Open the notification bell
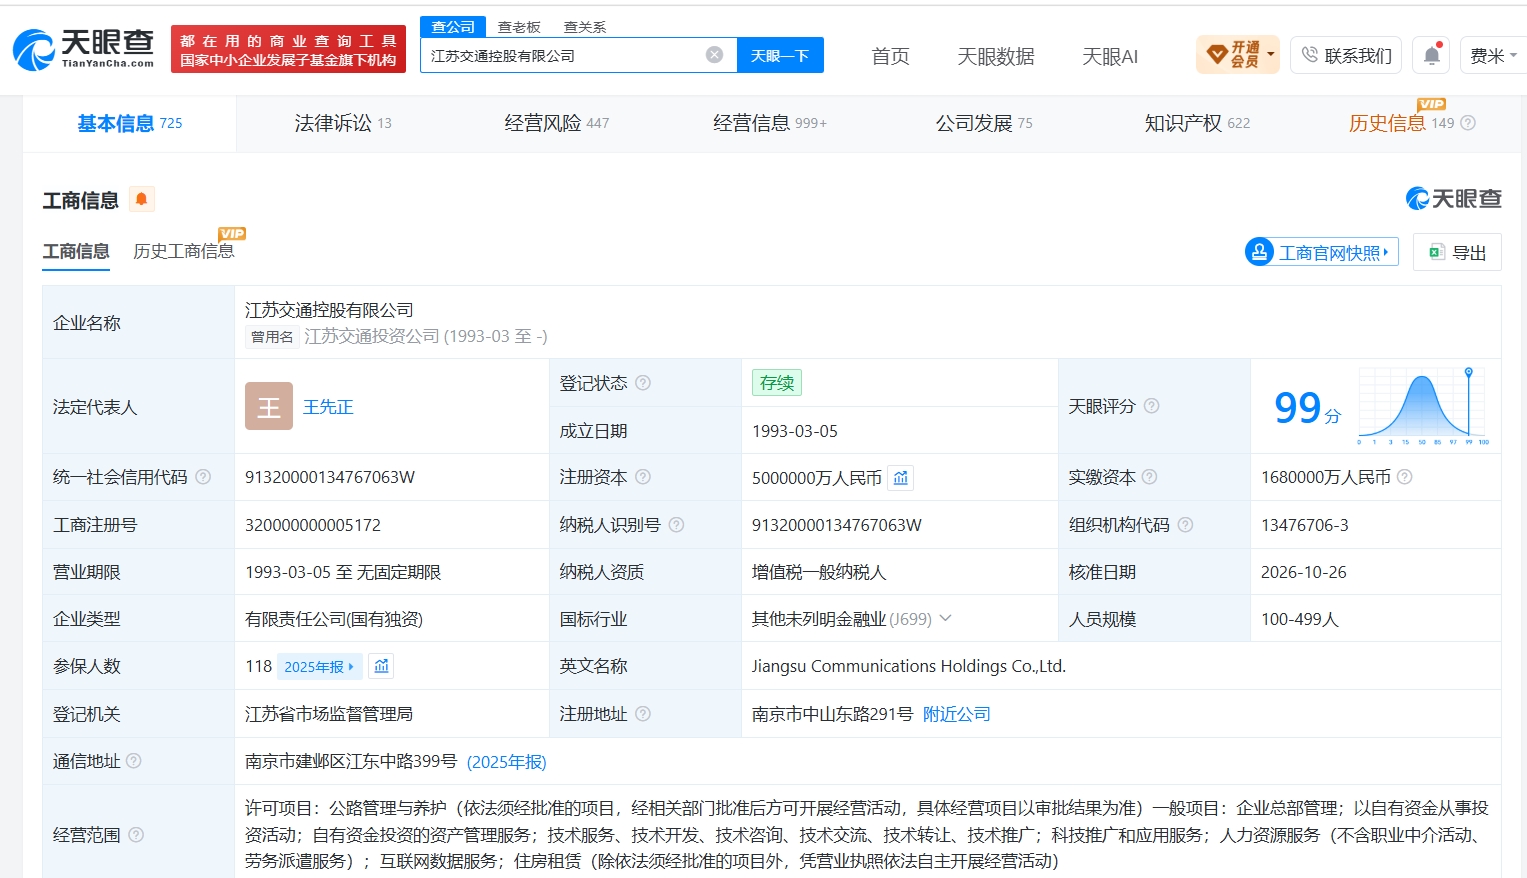The width and height of the screenshot is (1527, 878). click(x=1431, y=56)
